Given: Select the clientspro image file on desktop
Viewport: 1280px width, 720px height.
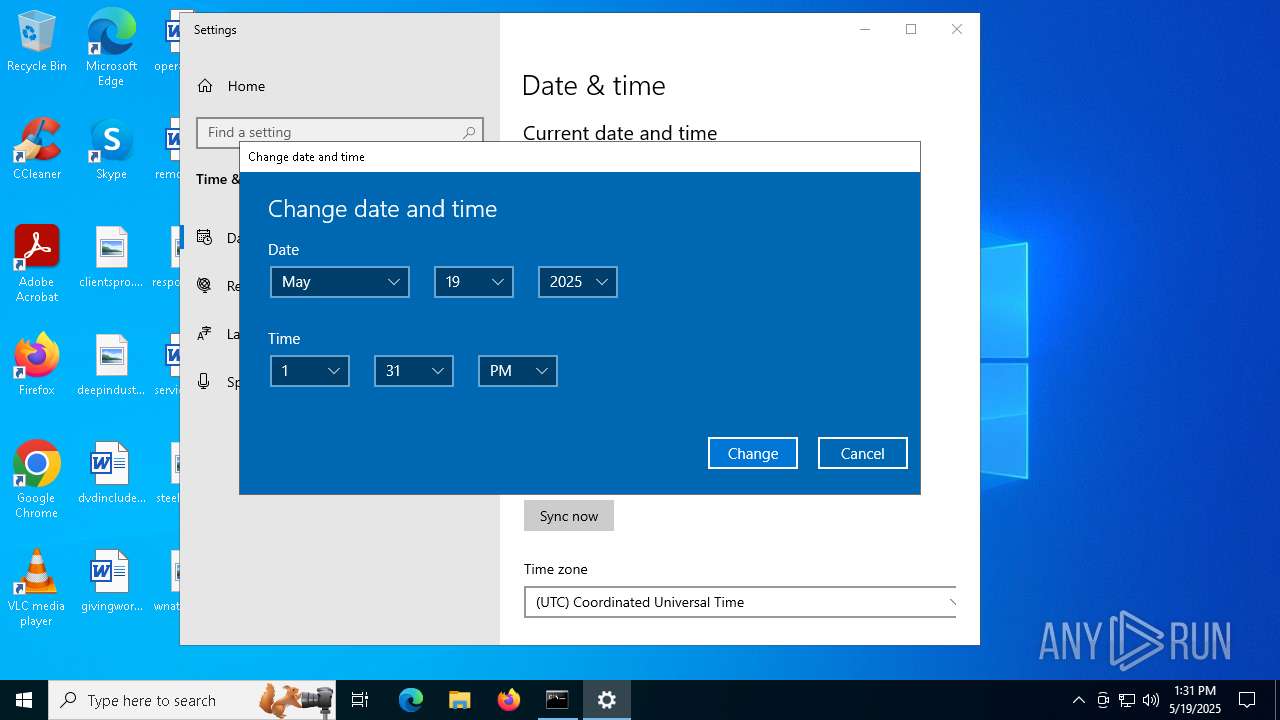Looking at the screenshot, I should pos(111,257).
